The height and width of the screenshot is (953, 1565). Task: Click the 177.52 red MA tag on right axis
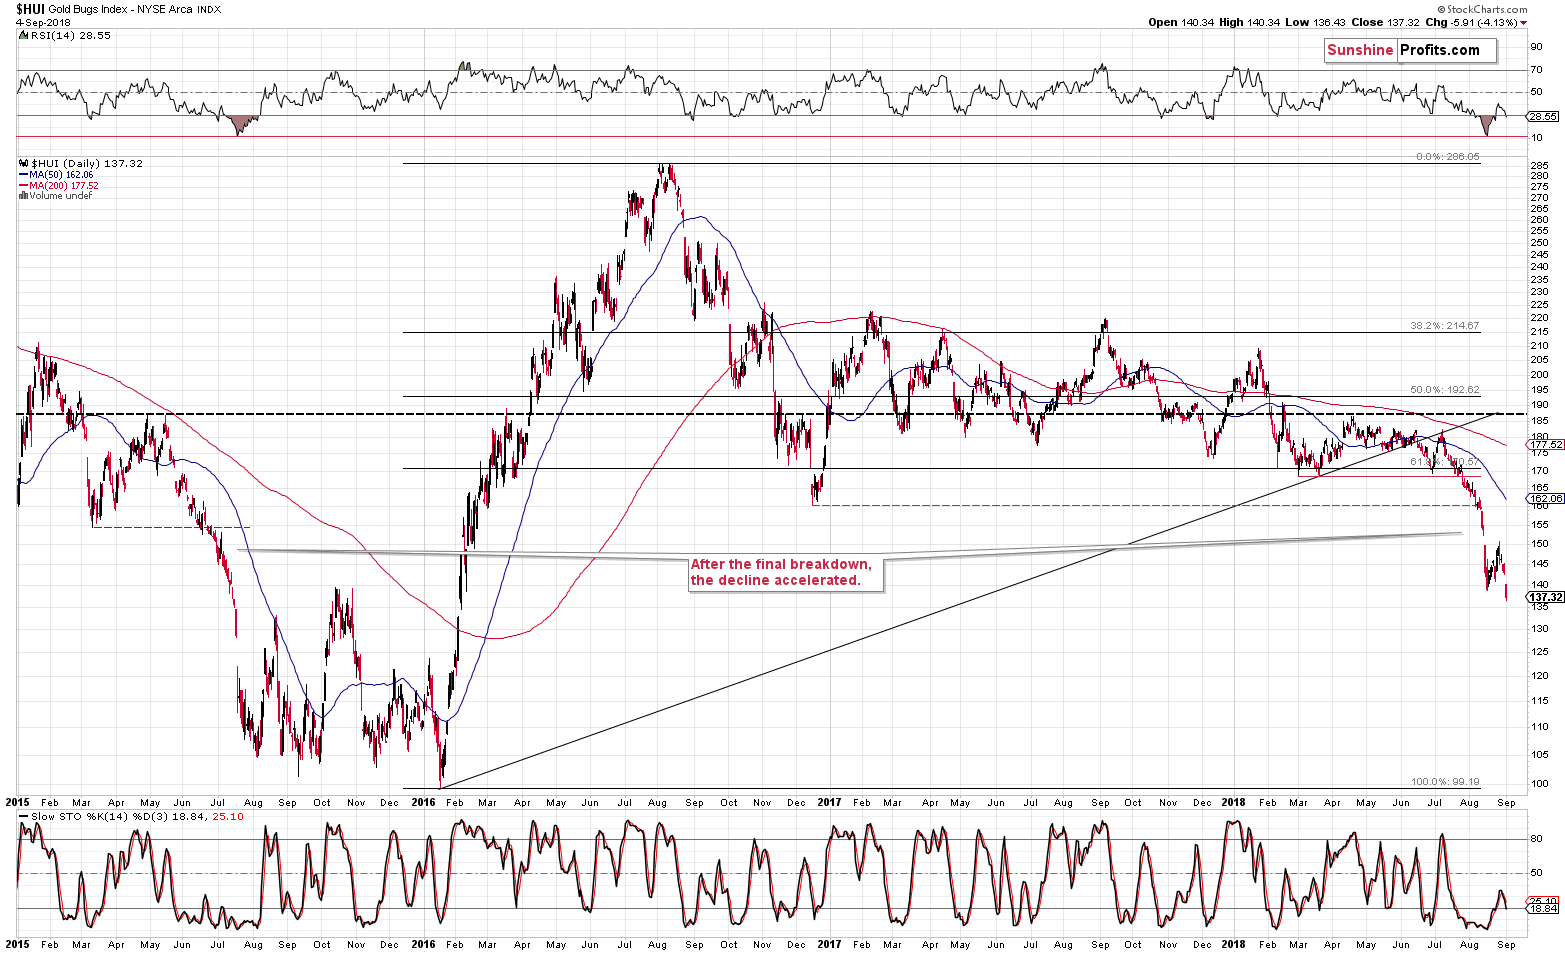tap(1546, 445)
